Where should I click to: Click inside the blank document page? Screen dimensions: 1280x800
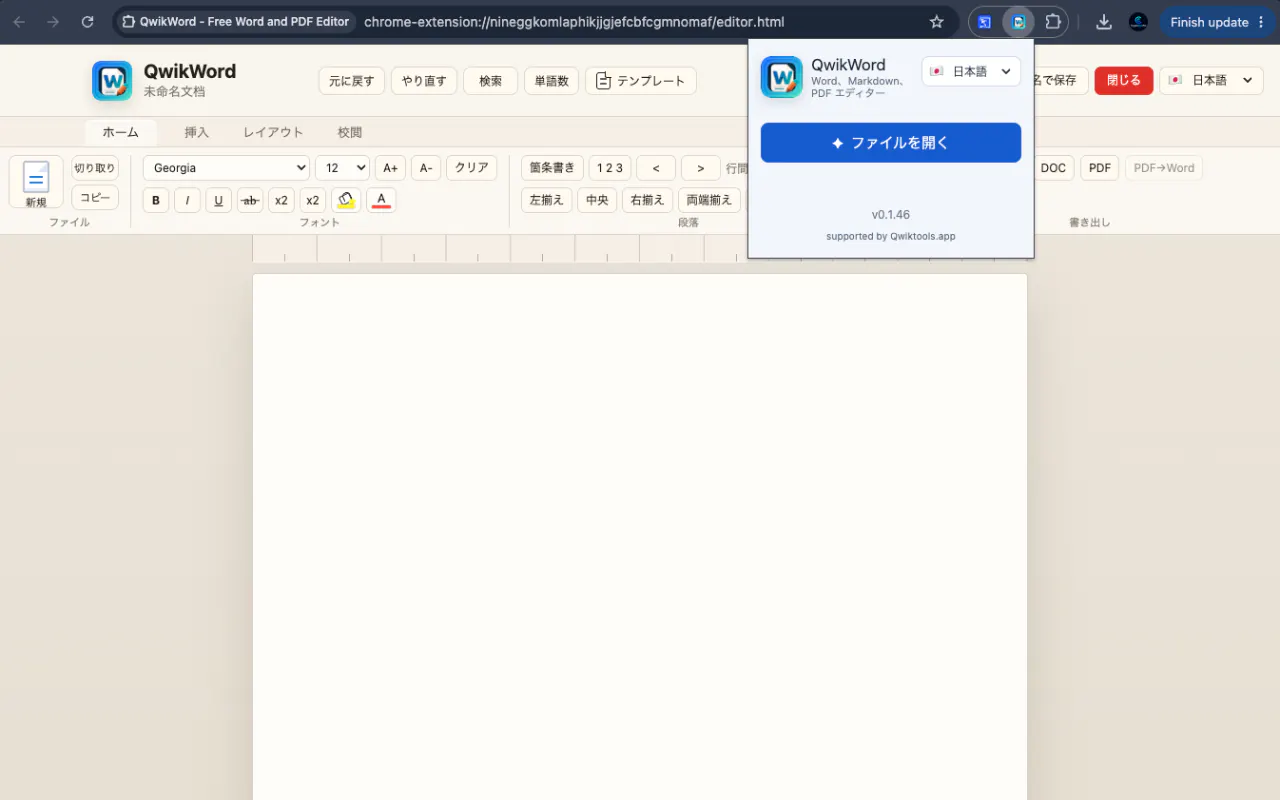click(x=640, y=537)
